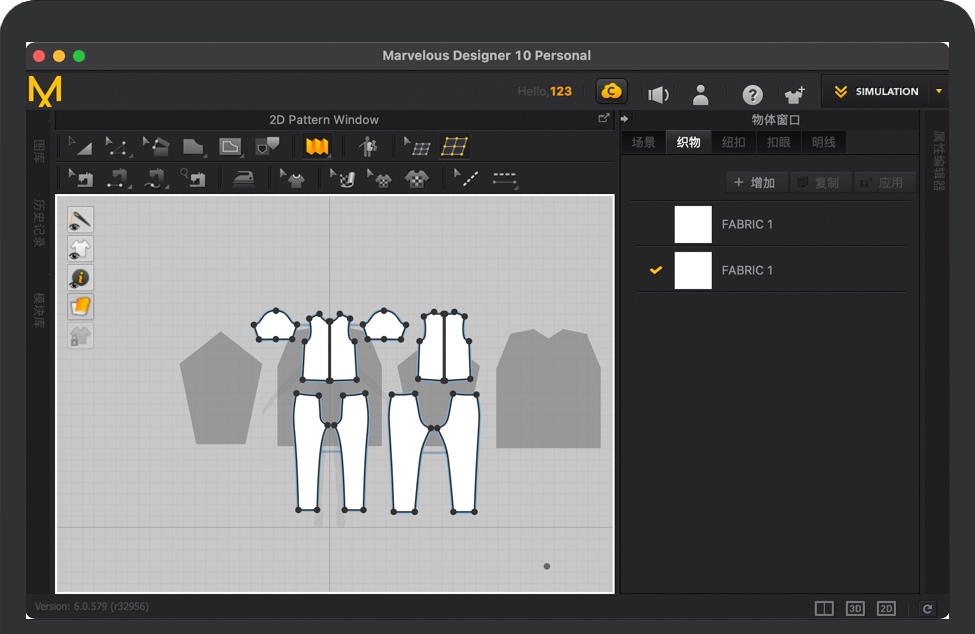This screenshot has height=634, width=975.
Task: Click the steam iron tool icon
Action: [x=243, y=179]
